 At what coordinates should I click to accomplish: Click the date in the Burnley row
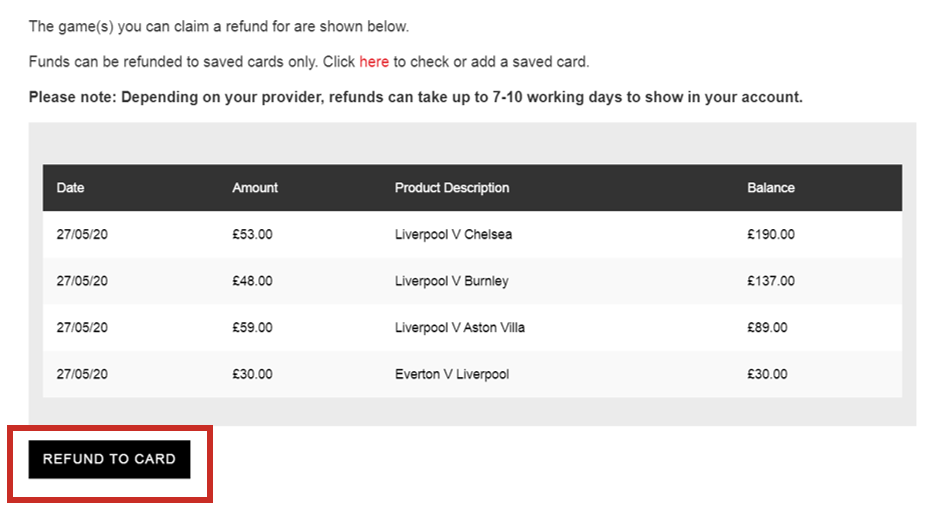pos(82,281)
